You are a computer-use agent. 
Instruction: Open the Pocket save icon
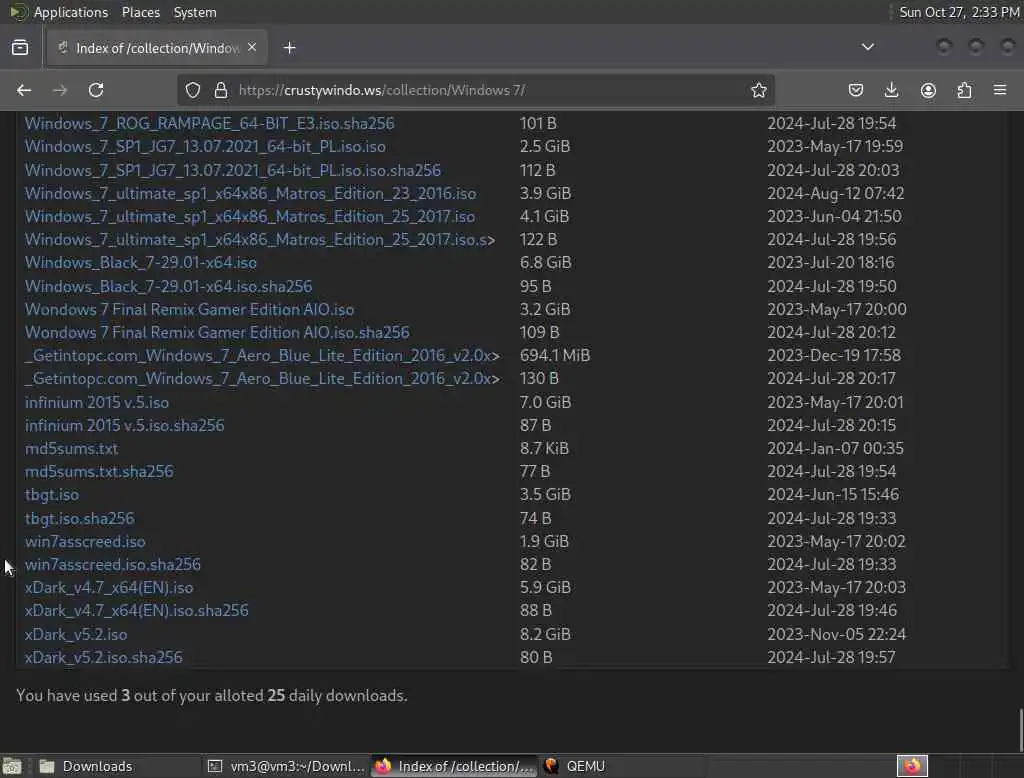point(856,90)
